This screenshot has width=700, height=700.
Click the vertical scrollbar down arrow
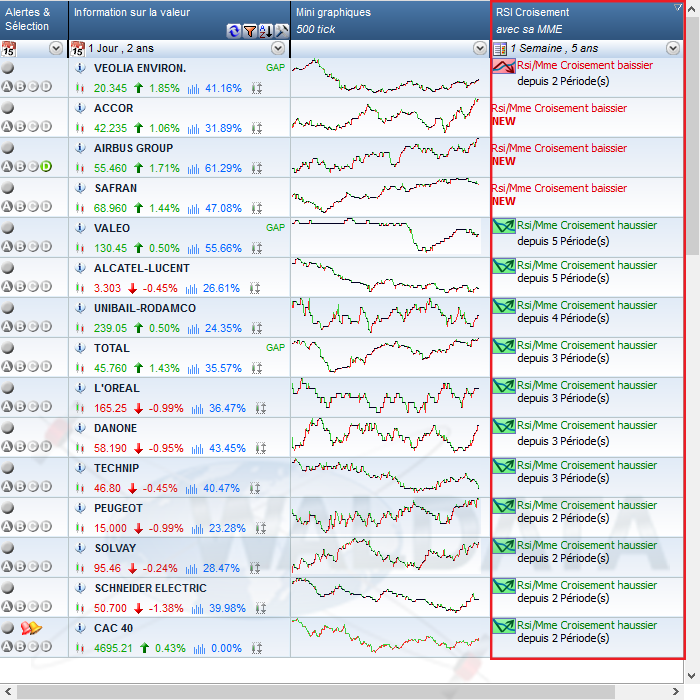692,675
